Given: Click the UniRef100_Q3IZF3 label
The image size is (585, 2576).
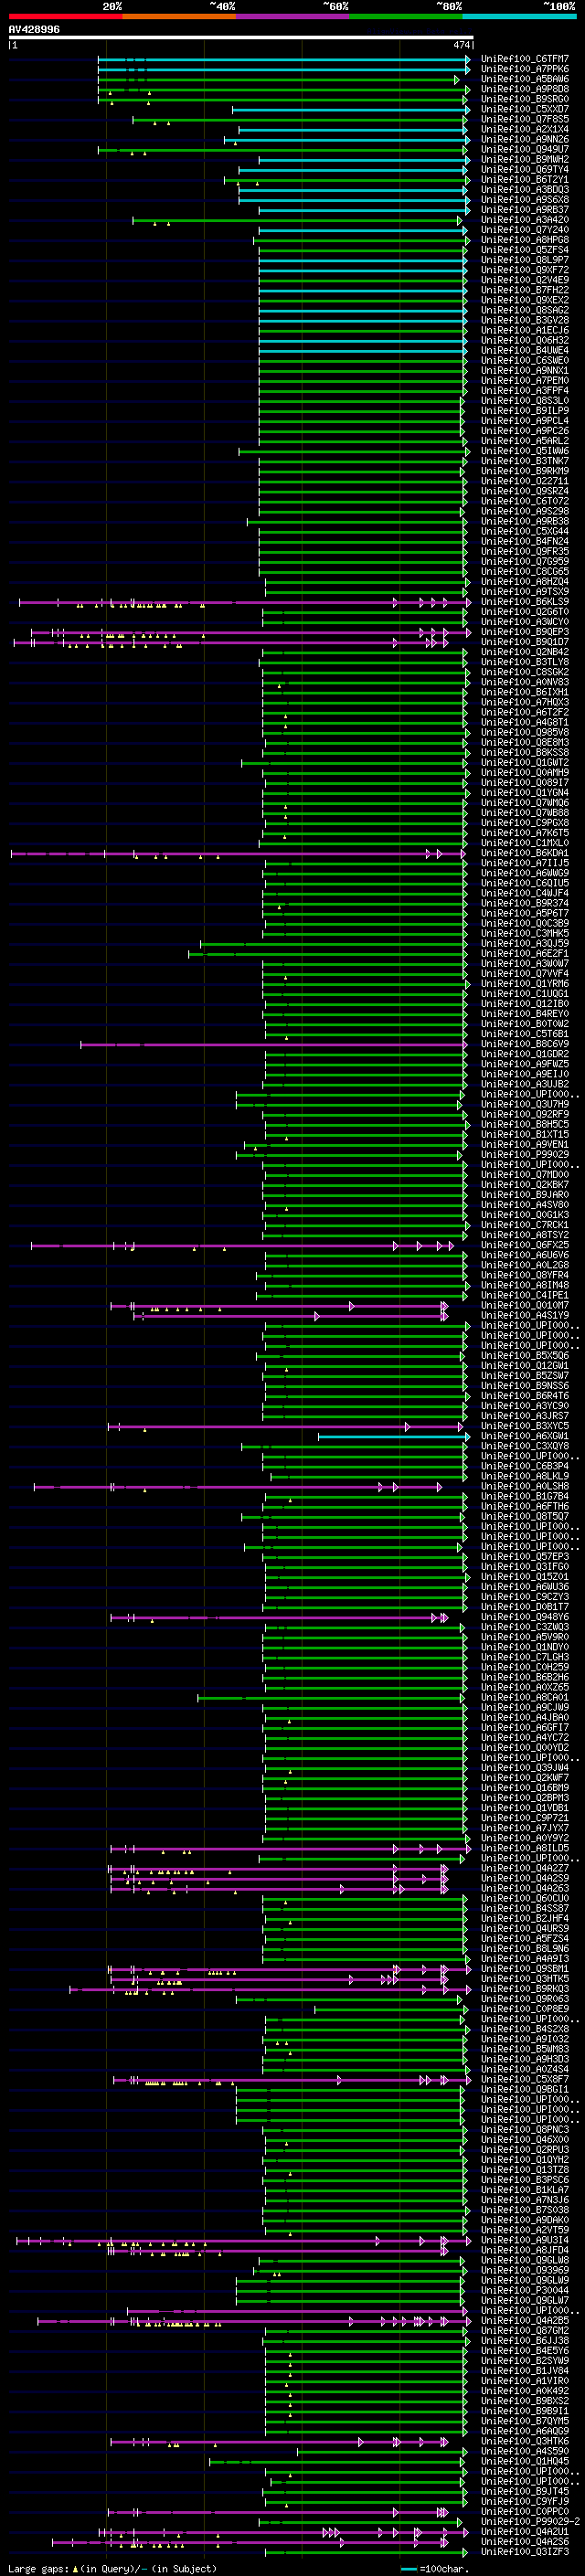Looking at the screenshot, I should [x=524, y=2551].
